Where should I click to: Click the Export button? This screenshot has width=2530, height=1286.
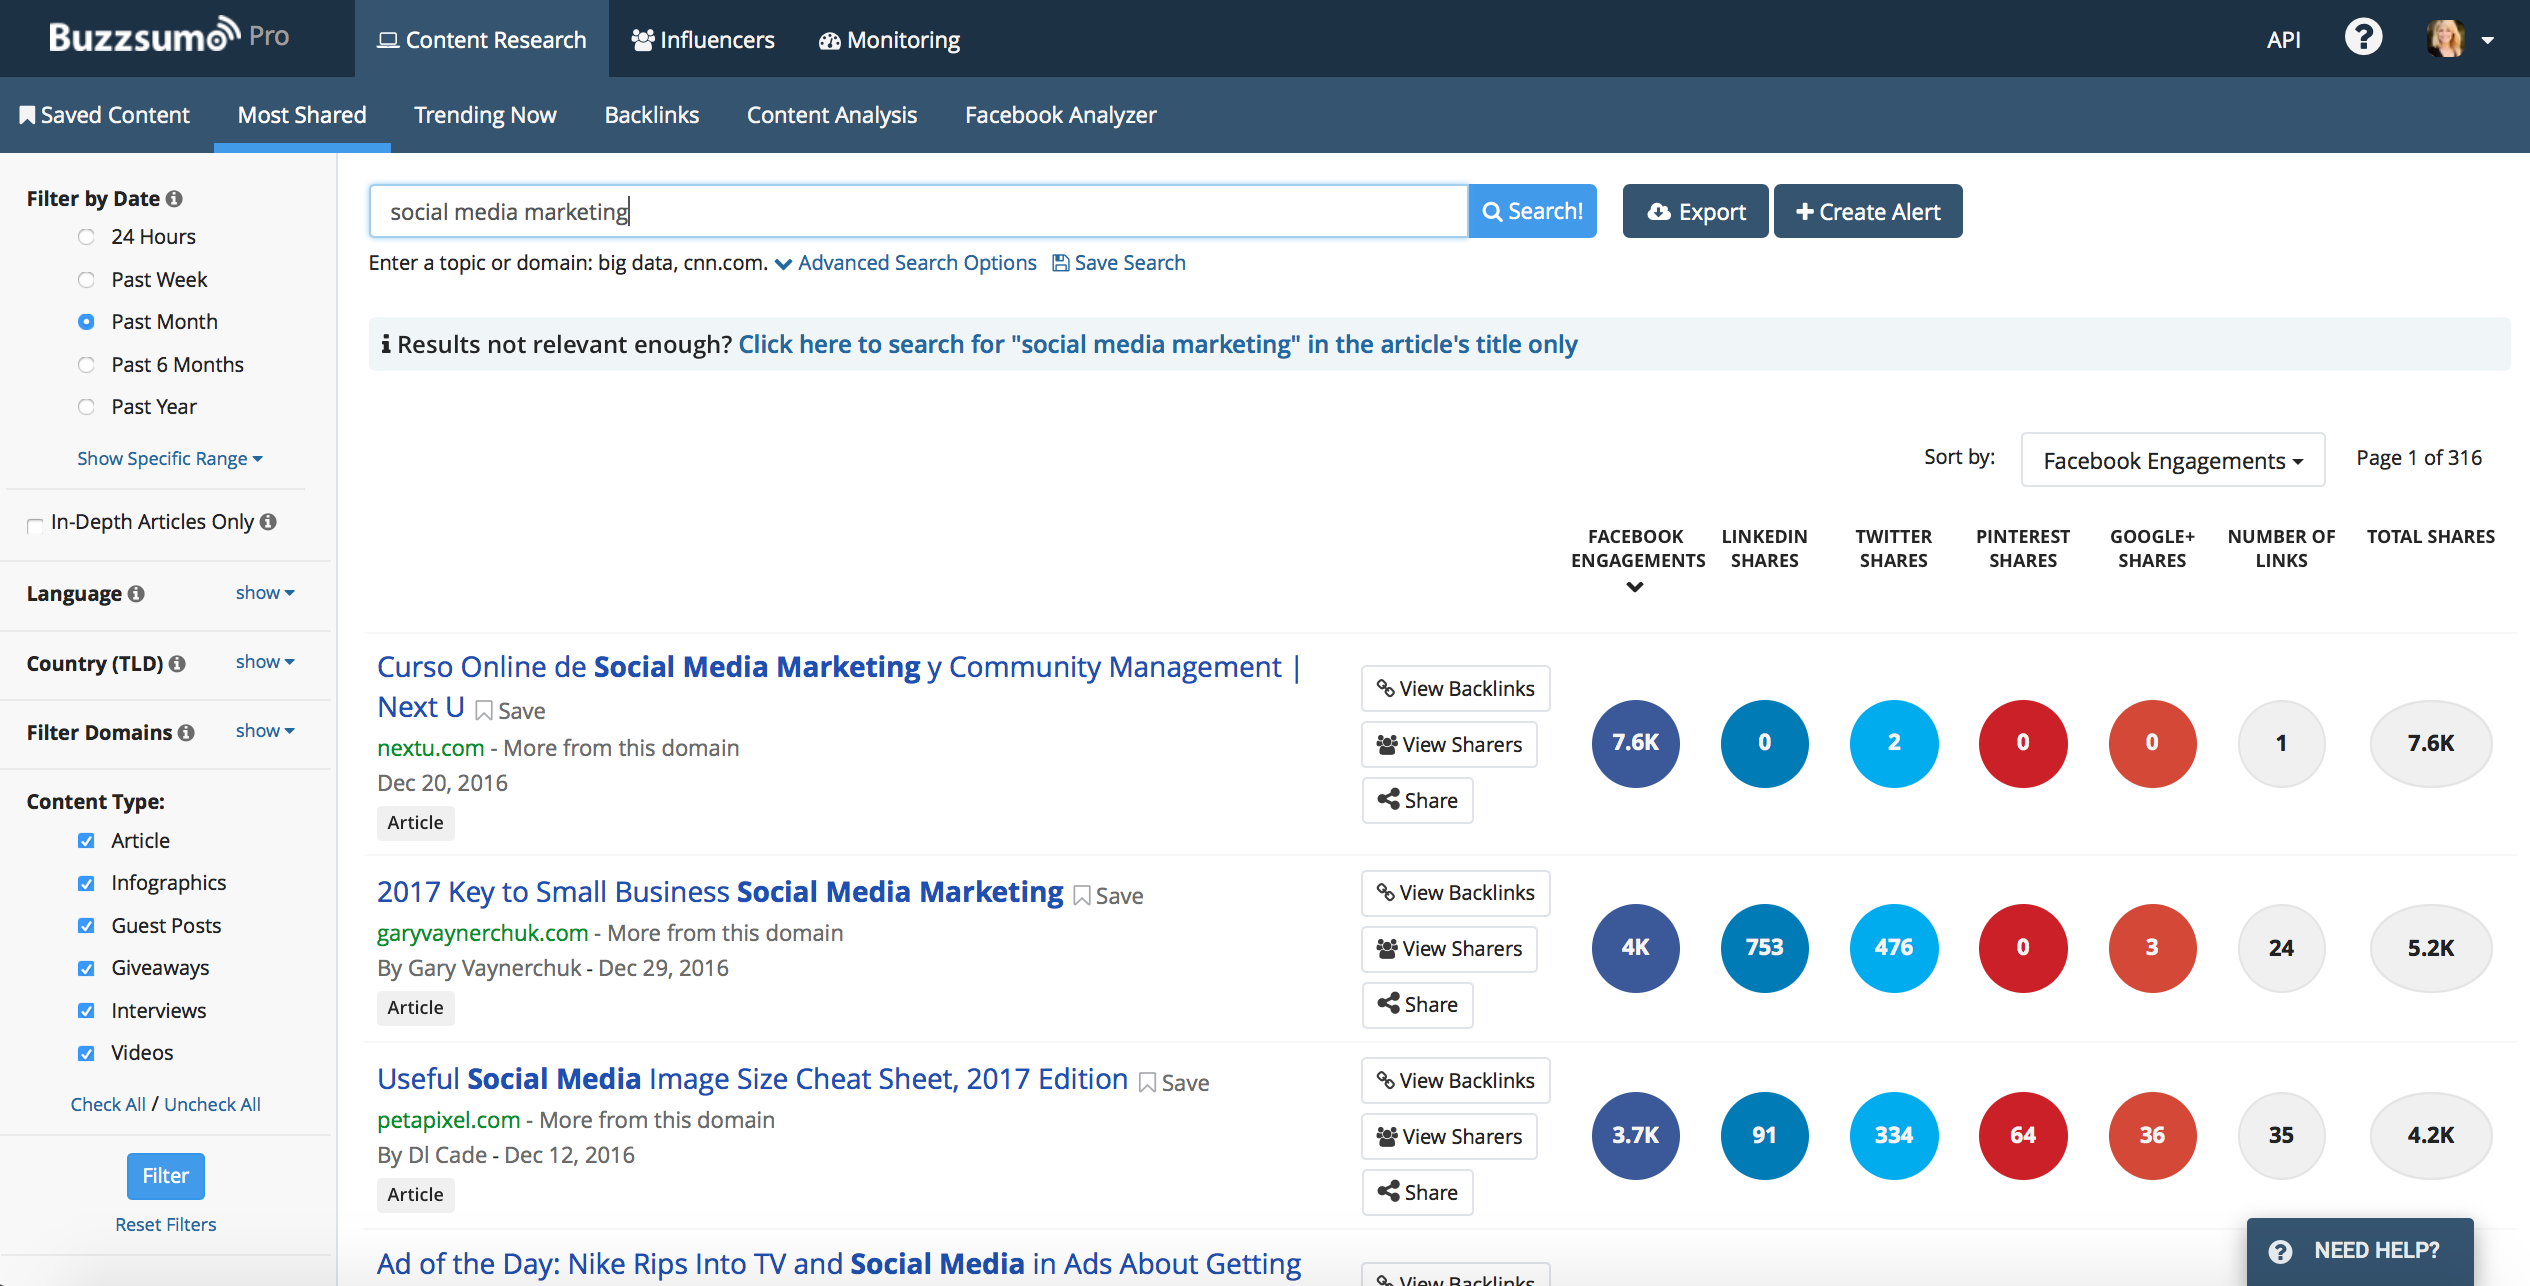[1695, 211]
